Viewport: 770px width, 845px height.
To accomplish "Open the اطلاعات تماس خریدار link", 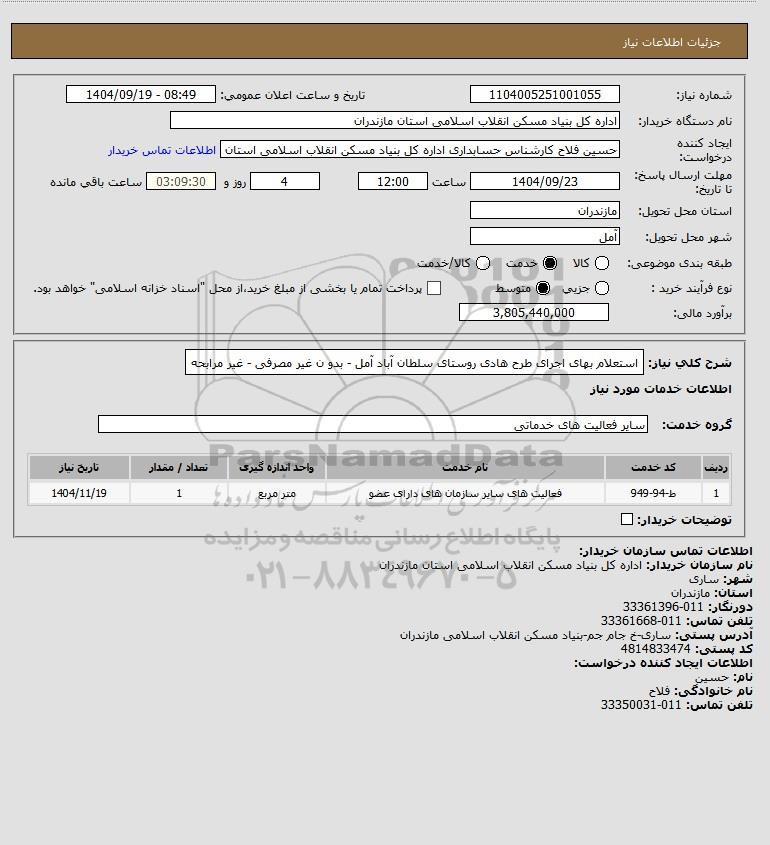I will [162, 150].
